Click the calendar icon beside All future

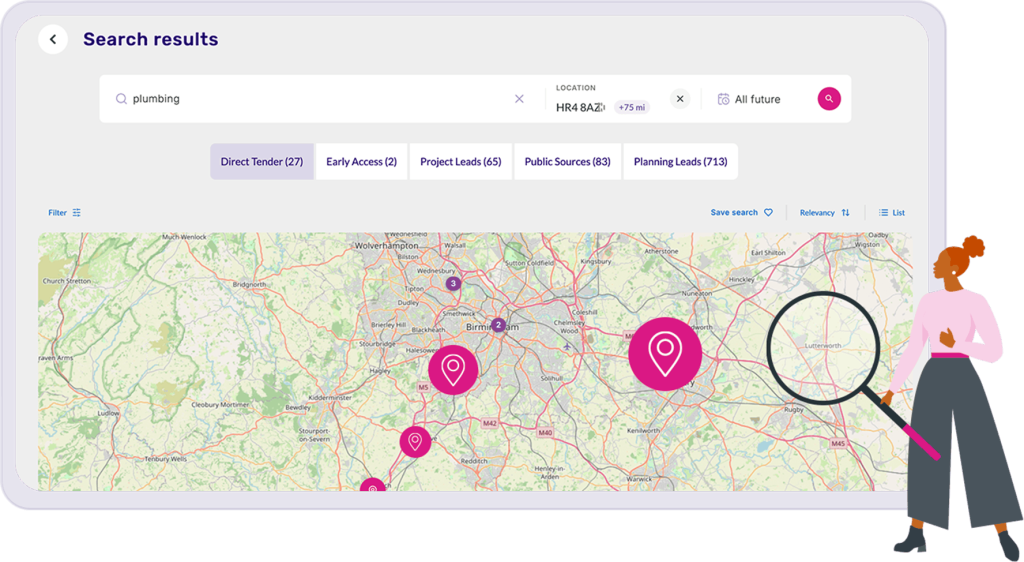pos(723,99)
